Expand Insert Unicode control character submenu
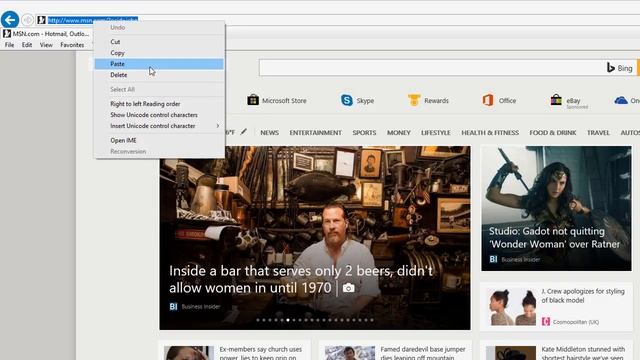 point(159,126)
